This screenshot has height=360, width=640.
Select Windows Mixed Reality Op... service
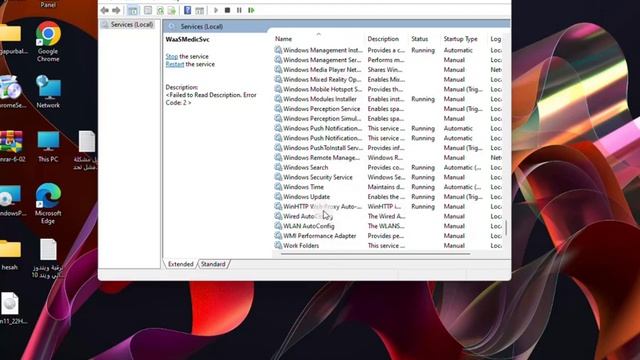pyautogui.click(x=387, y=80)
